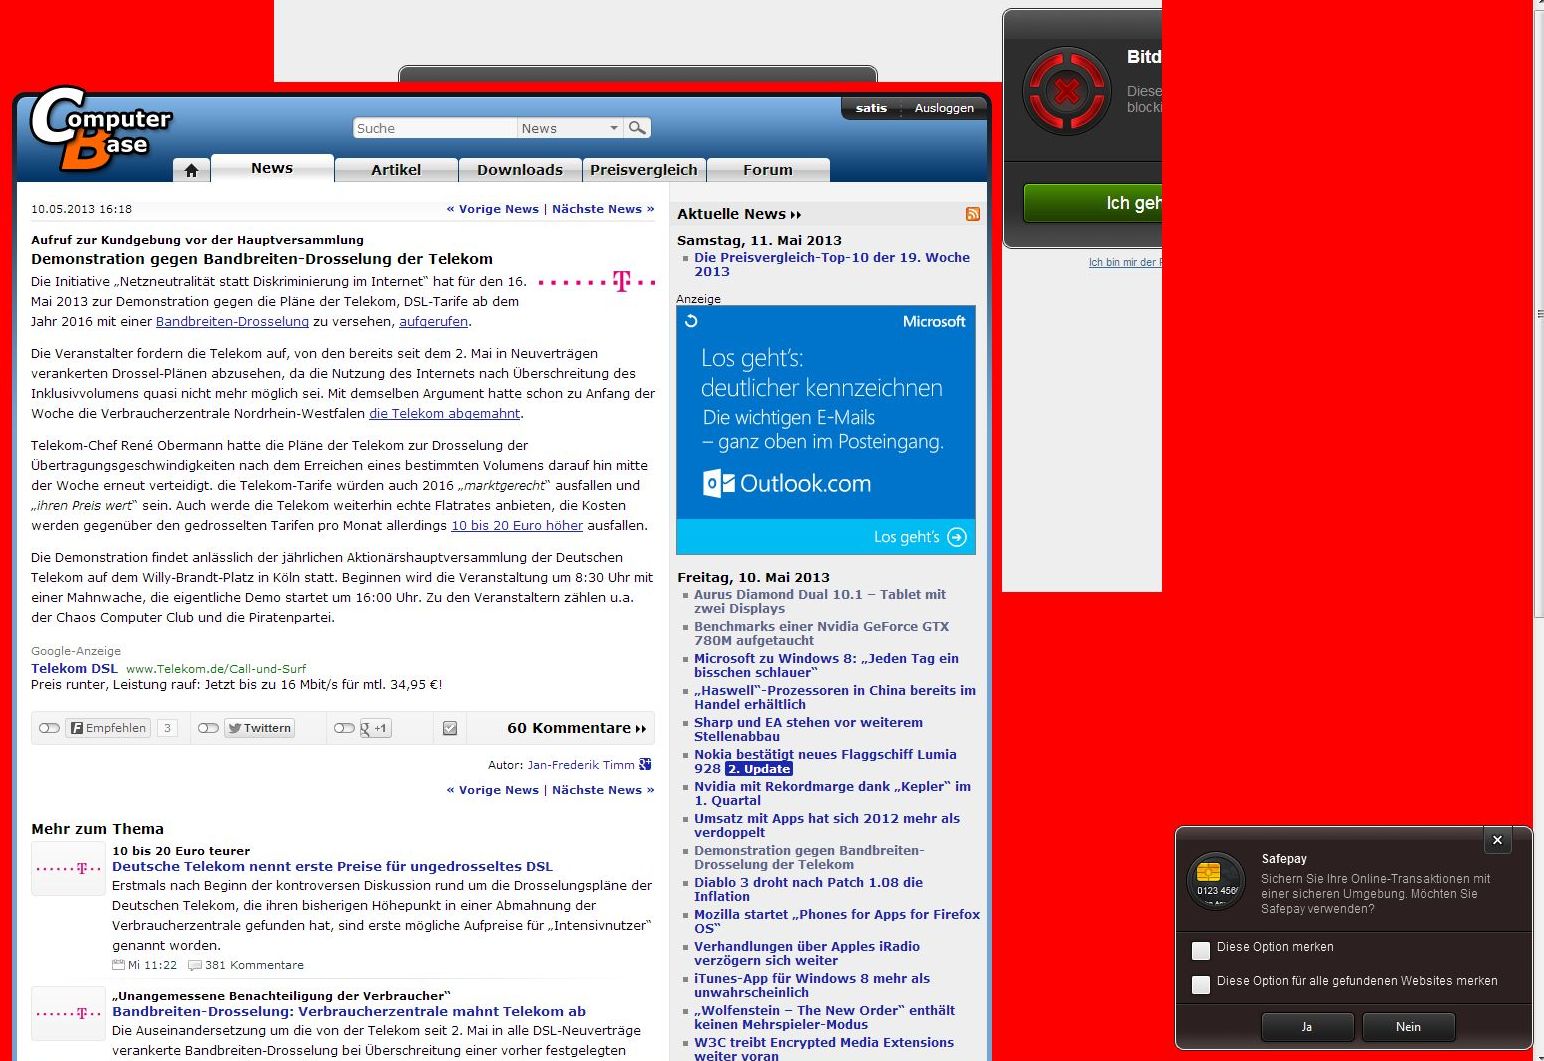Screen dimensions: 1544x1061
Task: Expand Aktuelle News arrows
Action: coord(796,215)
